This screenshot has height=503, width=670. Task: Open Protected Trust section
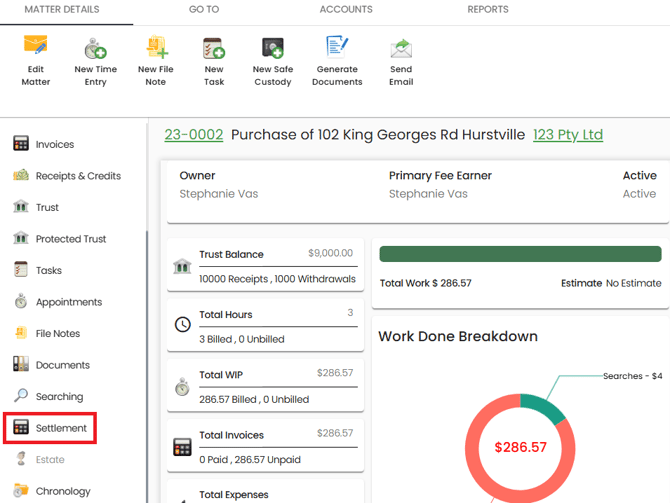(x=70, y=239)
